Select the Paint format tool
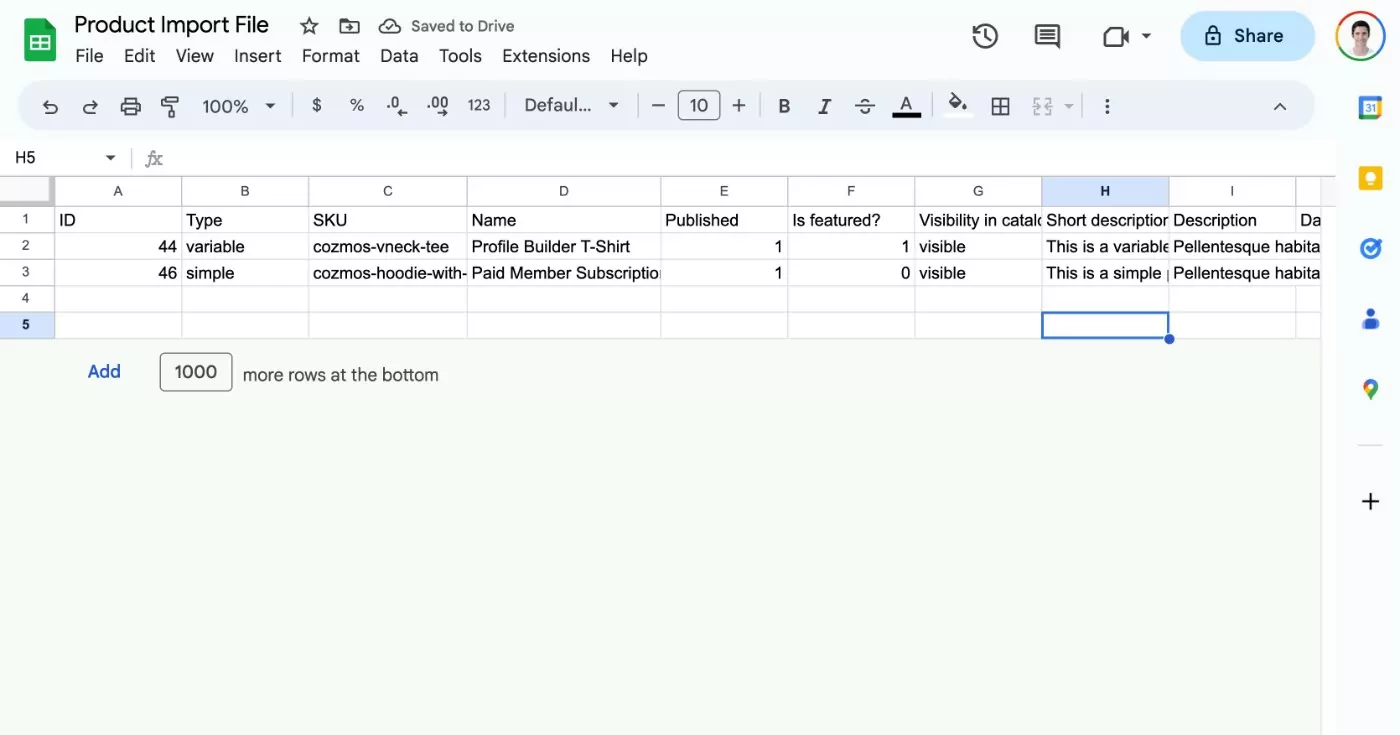Screen dimensions: 1400x735 point(170,106)
